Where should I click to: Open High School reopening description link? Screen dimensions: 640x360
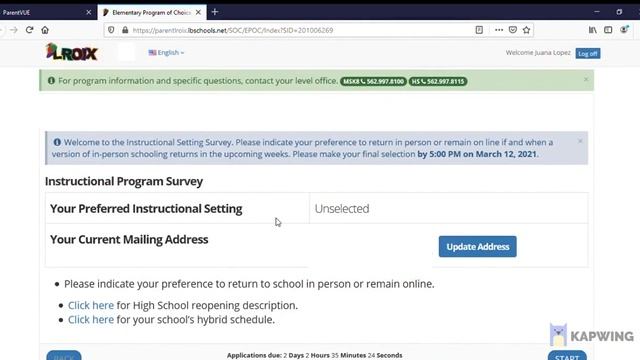click(x=91, y=305)
